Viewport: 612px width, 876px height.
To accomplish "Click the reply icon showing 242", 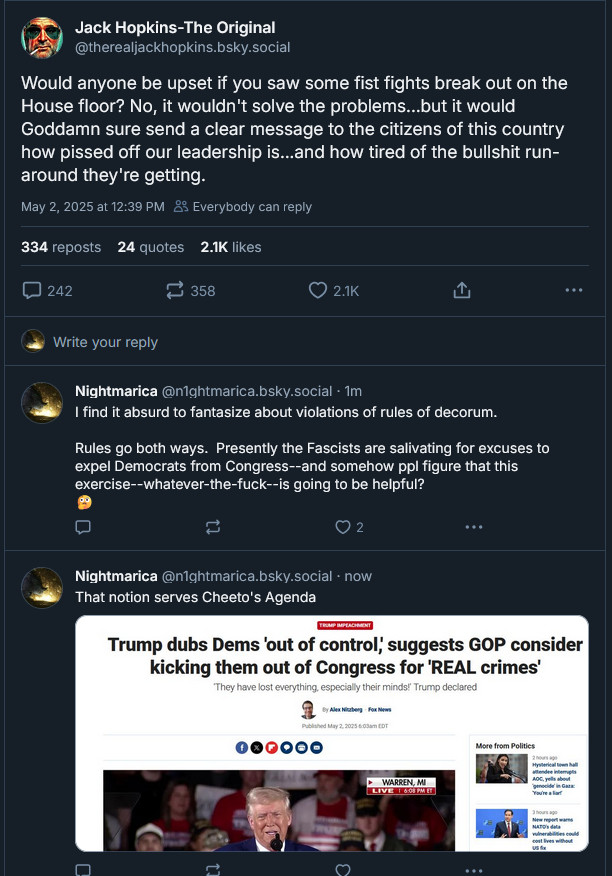I will (47, 291).
